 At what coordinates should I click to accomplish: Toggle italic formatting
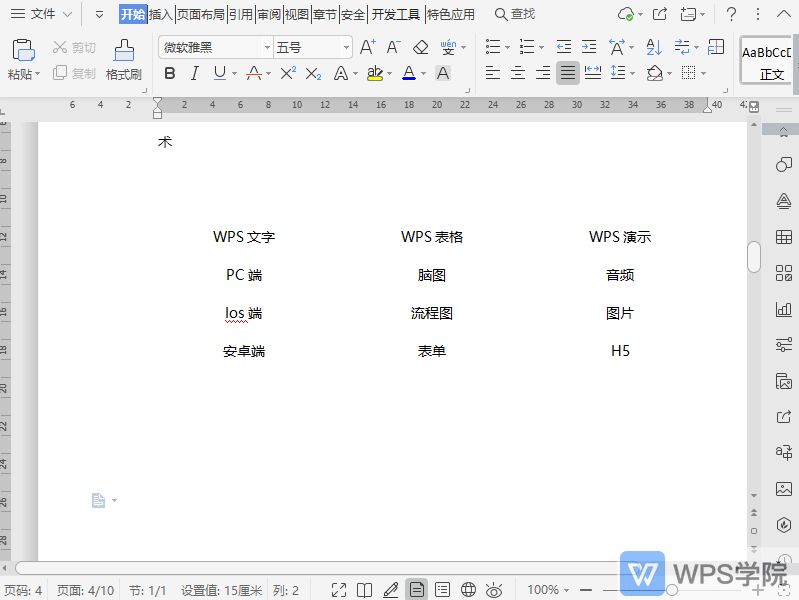195,73
